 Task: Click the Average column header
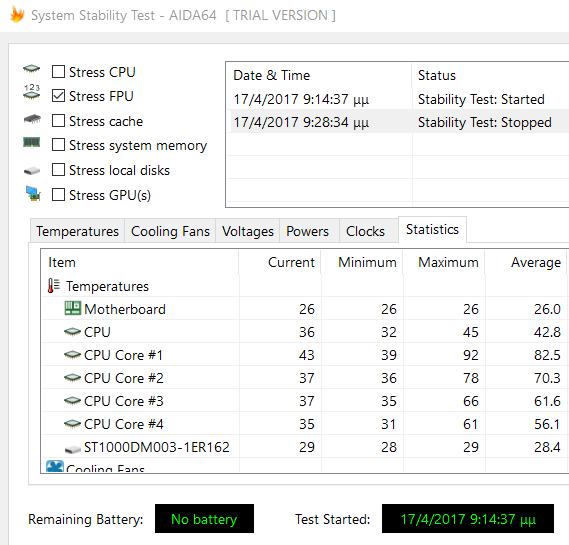(x=526, y=262)
